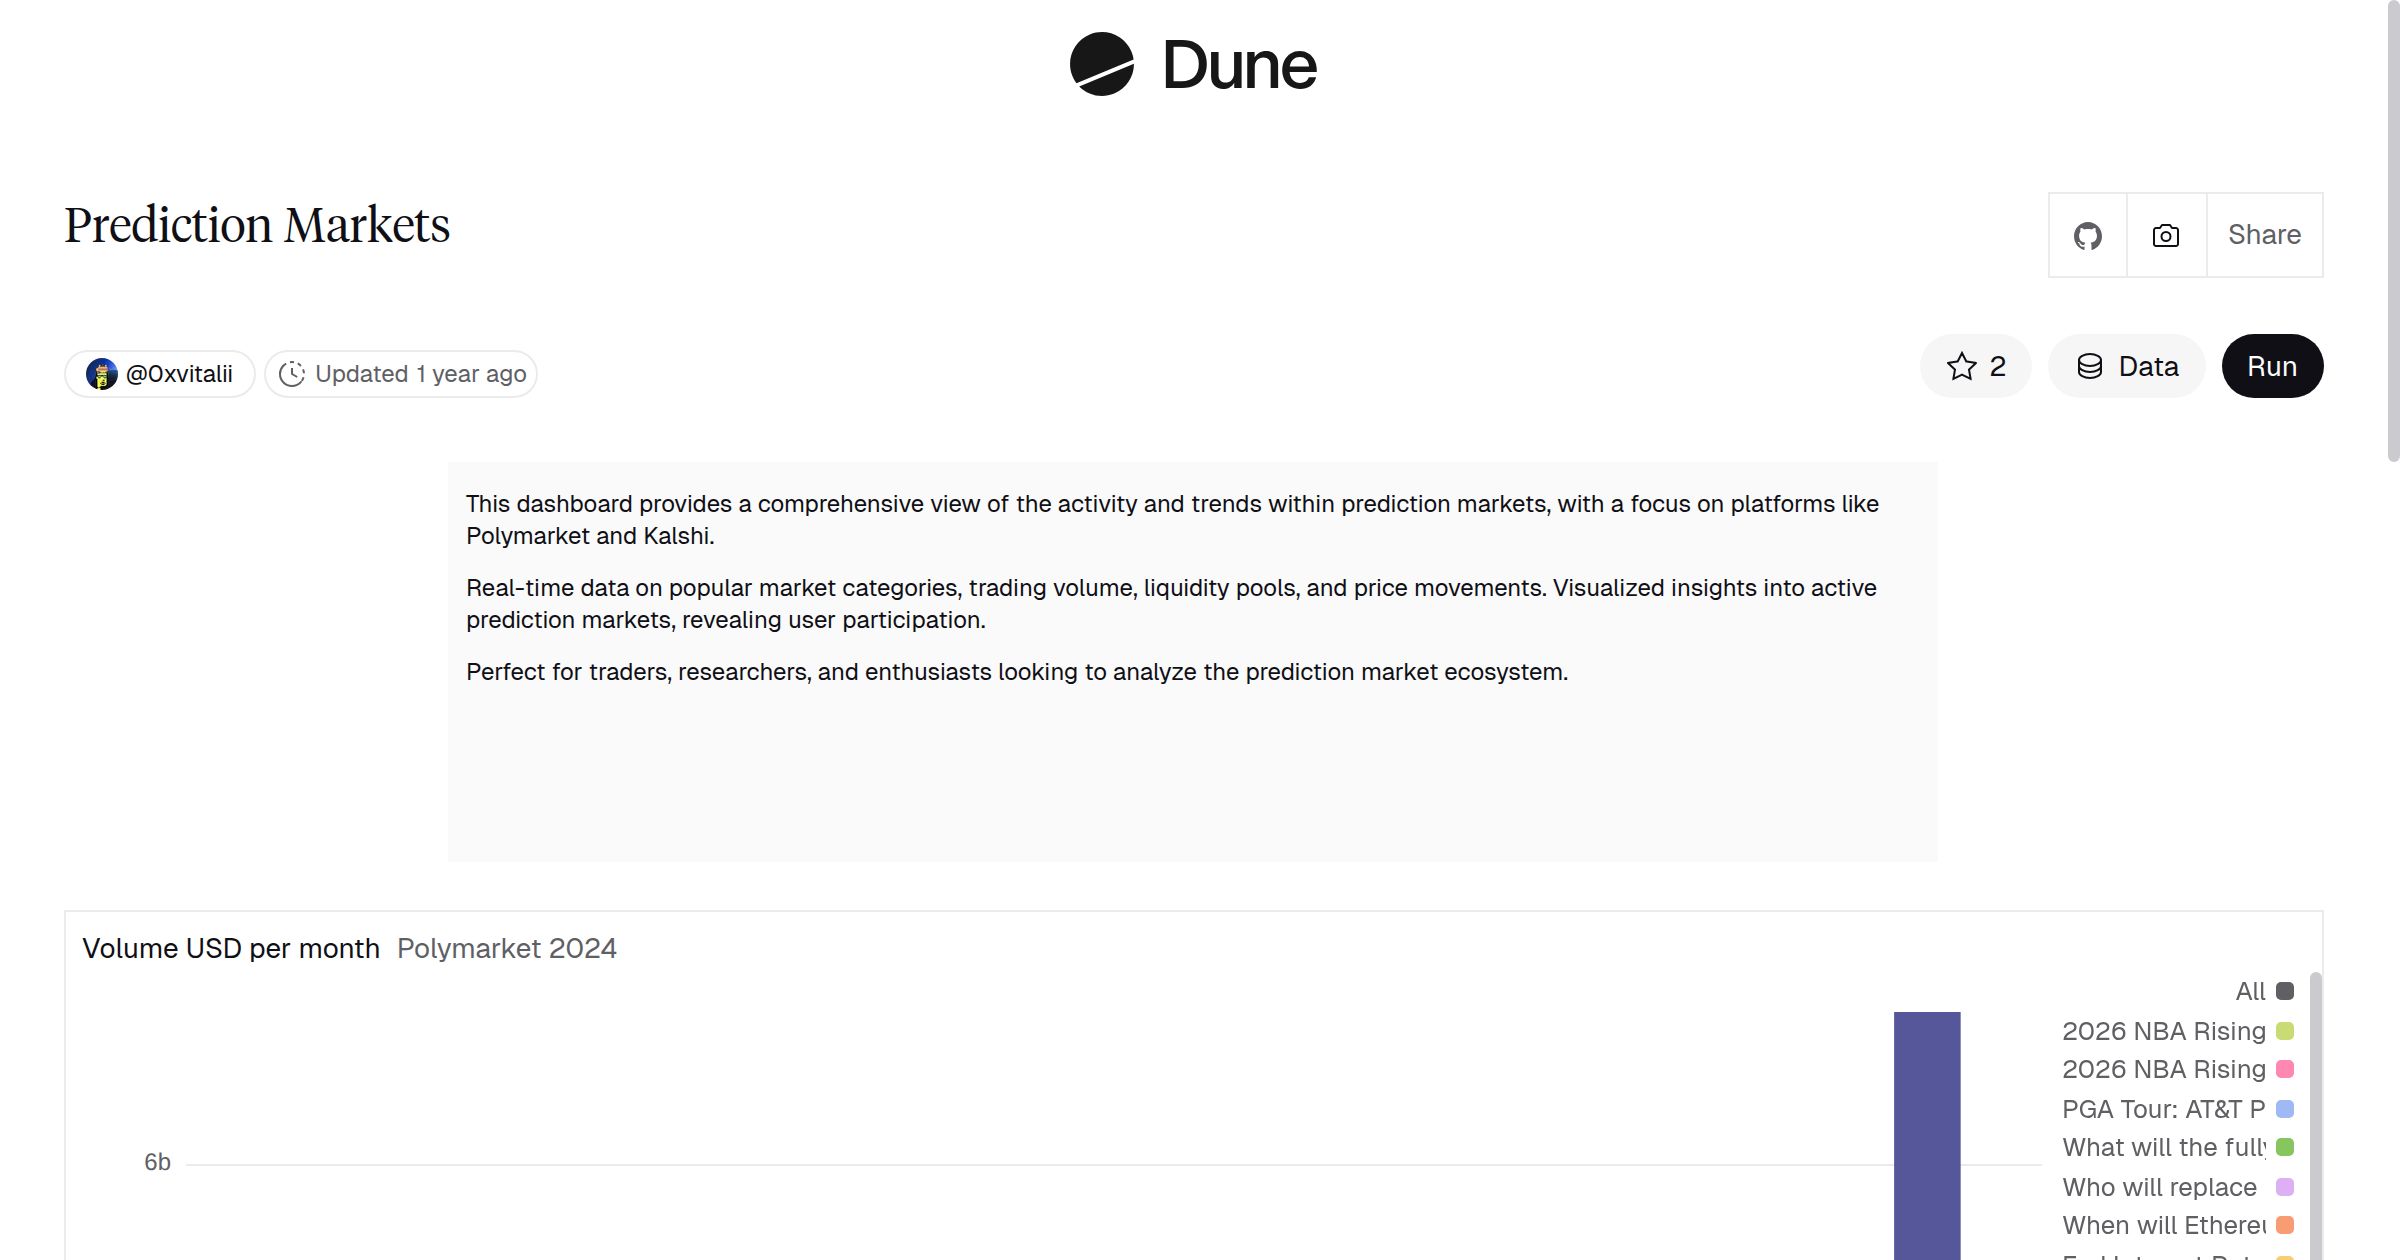Open the Data panel
The width and height of the screenshot is (2400, 1260).
pos(2127,366)
